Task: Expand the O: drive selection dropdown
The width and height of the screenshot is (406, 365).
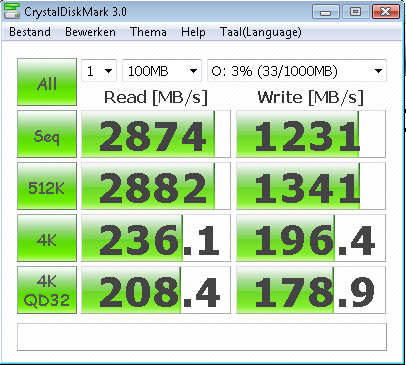Action: [297, 71]
